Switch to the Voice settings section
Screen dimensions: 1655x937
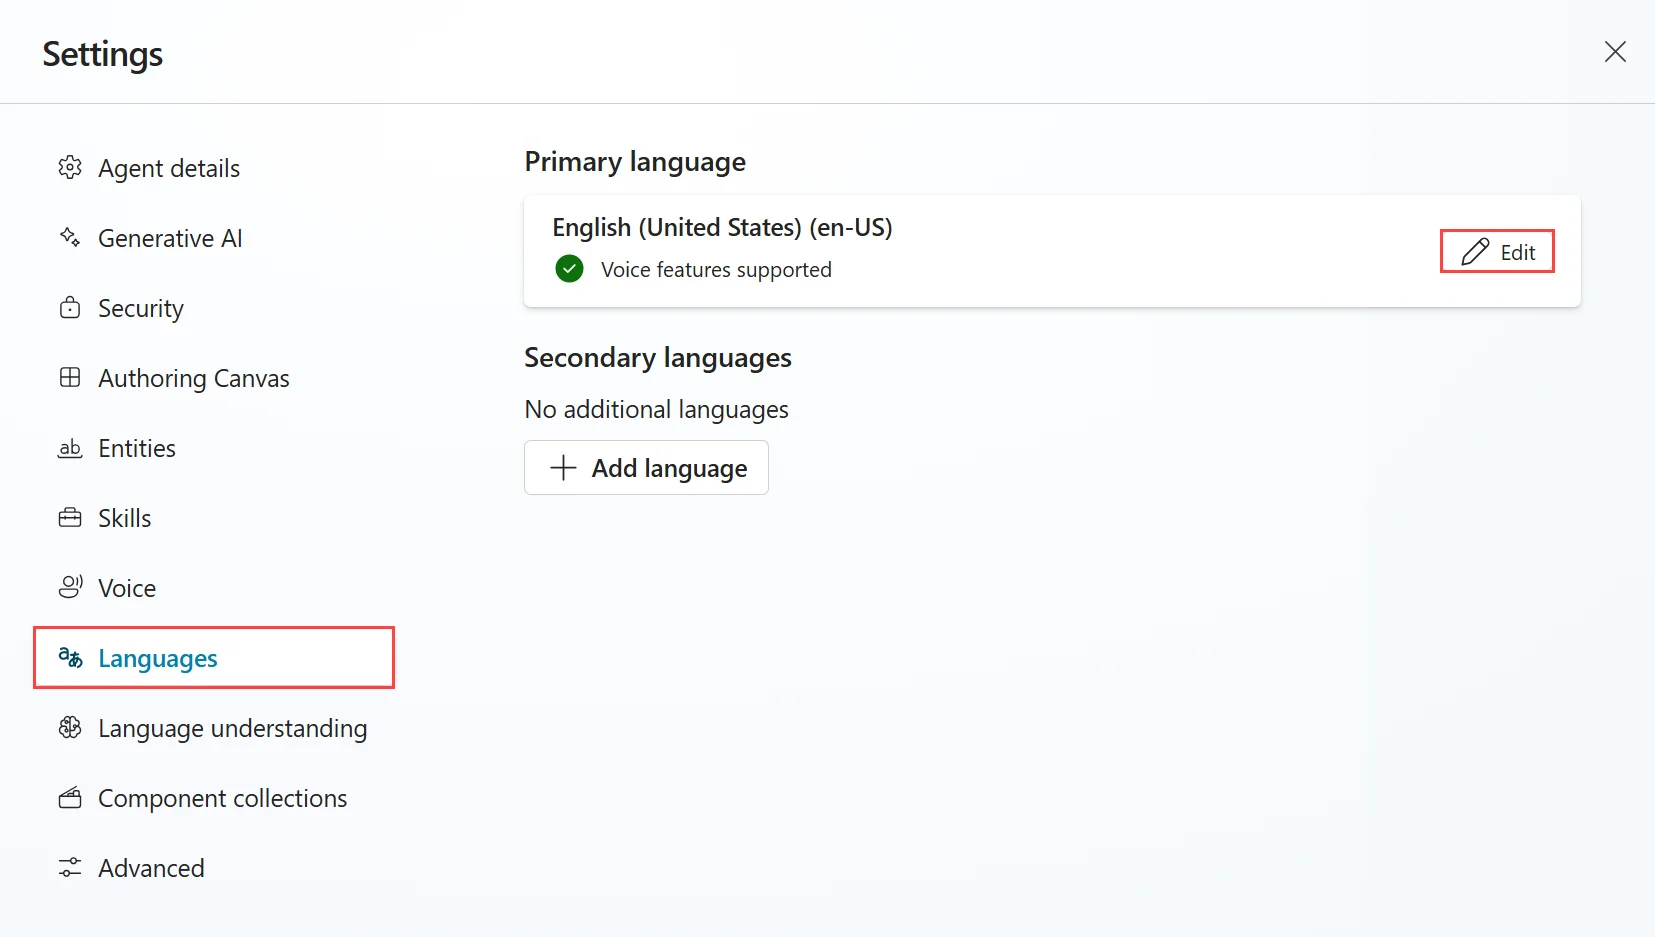[126, 587]
